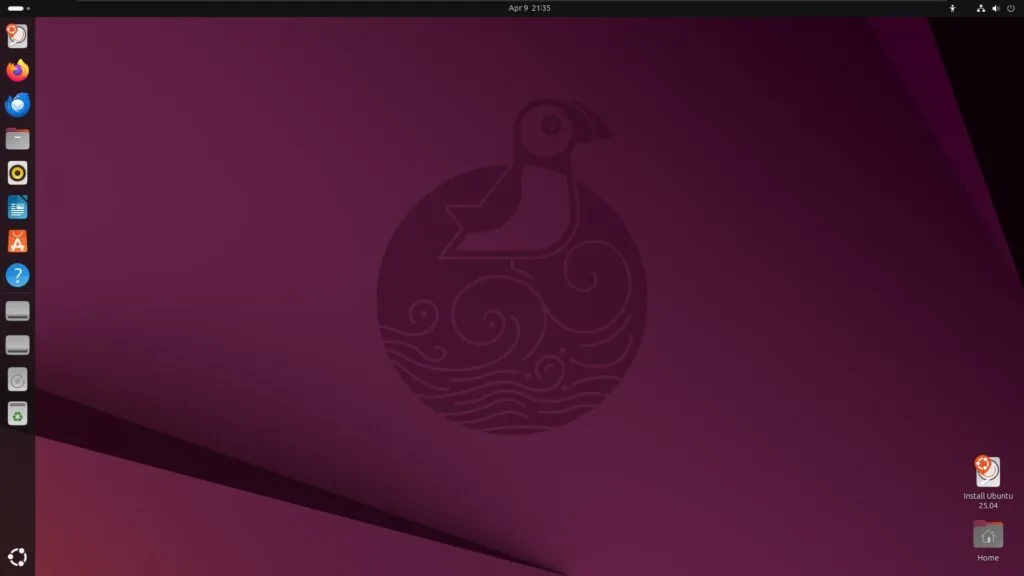The width and height of the screenshot is (1024, 576).
Task: Launch Rhythmbox music player
Action: click(x=18, y=173)
